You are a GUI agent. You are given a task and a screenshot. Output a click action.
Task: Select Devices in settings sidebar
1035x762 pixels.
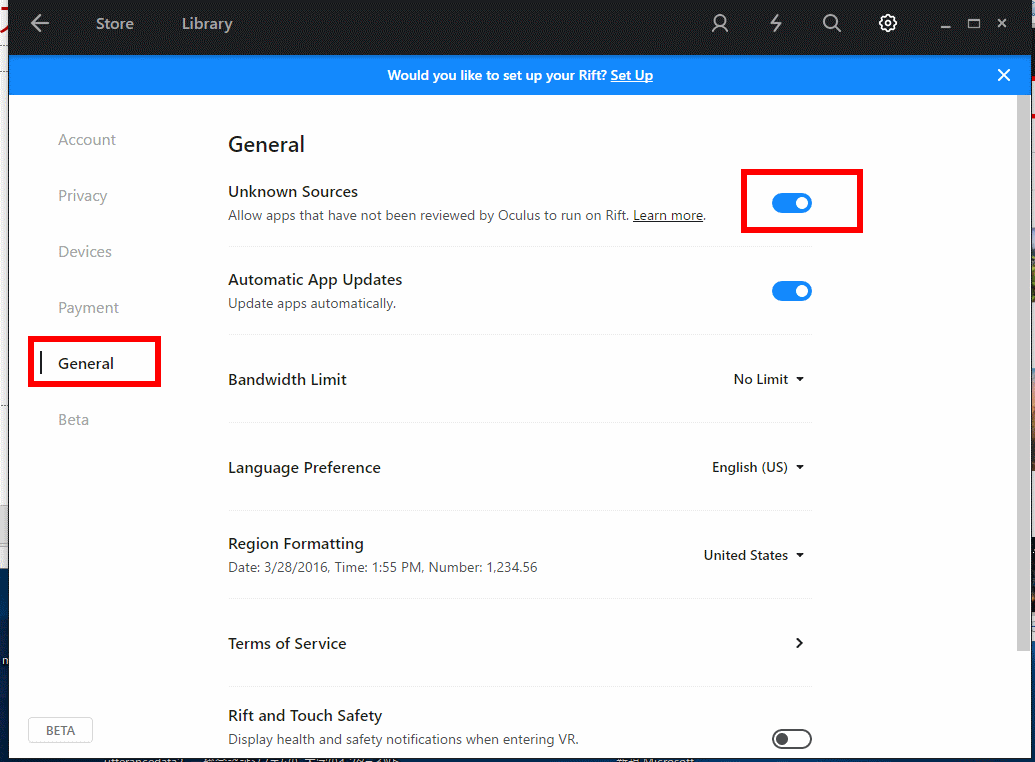(84, 252)
